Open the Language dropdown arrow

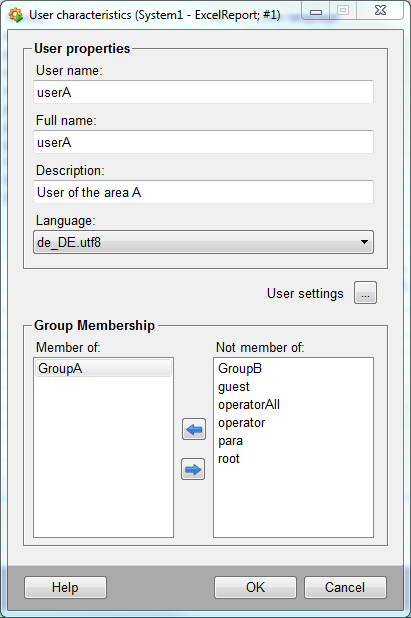[365, 242]
